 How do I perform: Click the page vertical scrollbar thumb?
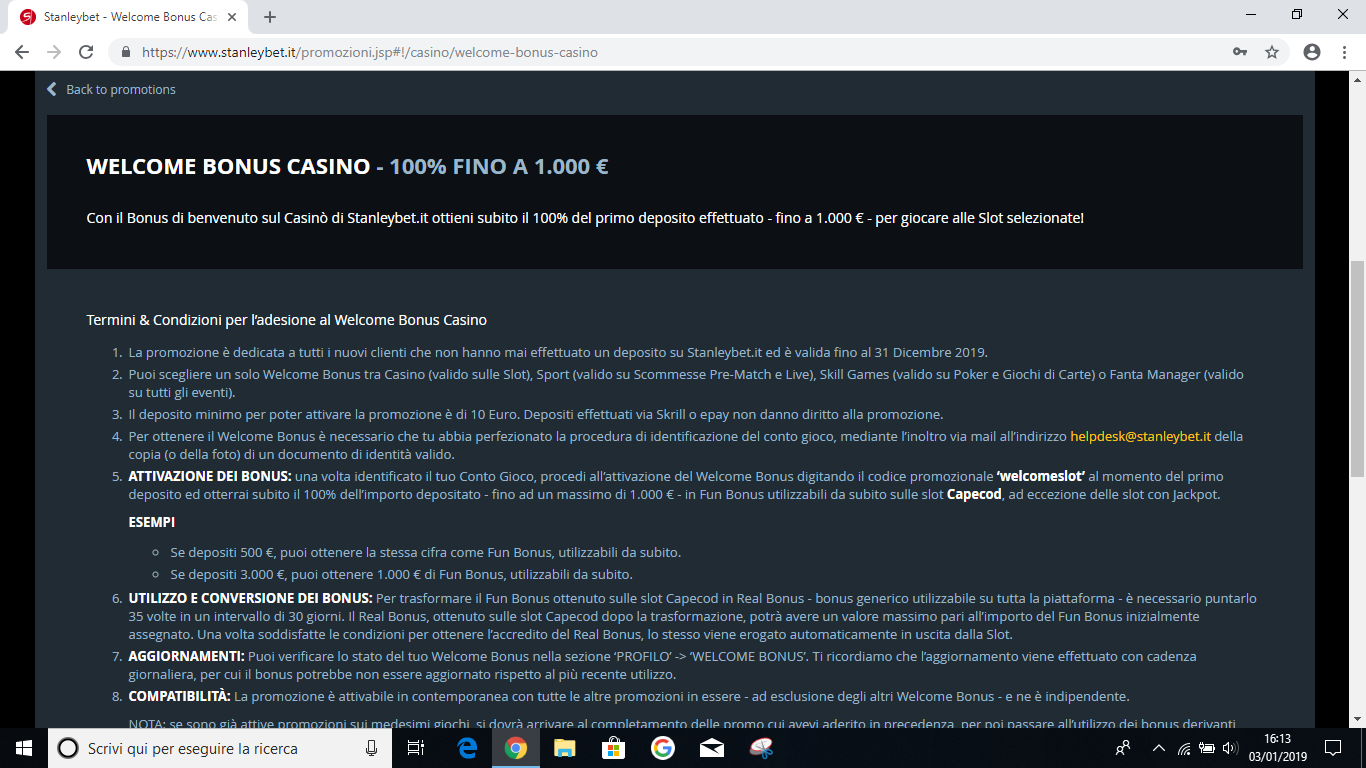(x=1357, y=368)
